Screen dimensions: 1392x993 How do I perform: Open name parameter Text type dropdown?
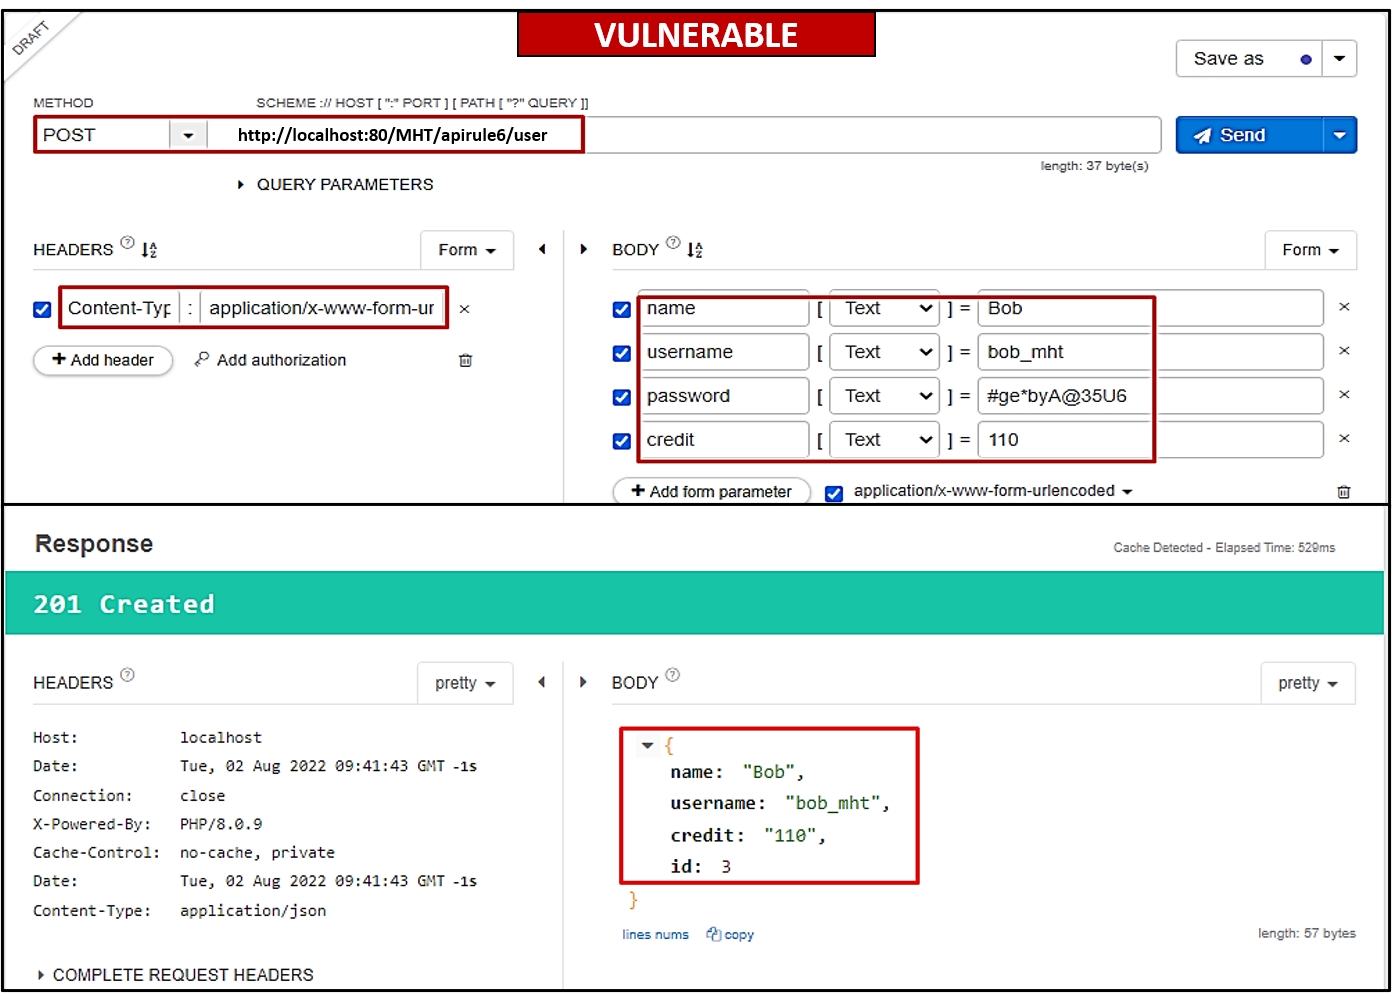884,309
